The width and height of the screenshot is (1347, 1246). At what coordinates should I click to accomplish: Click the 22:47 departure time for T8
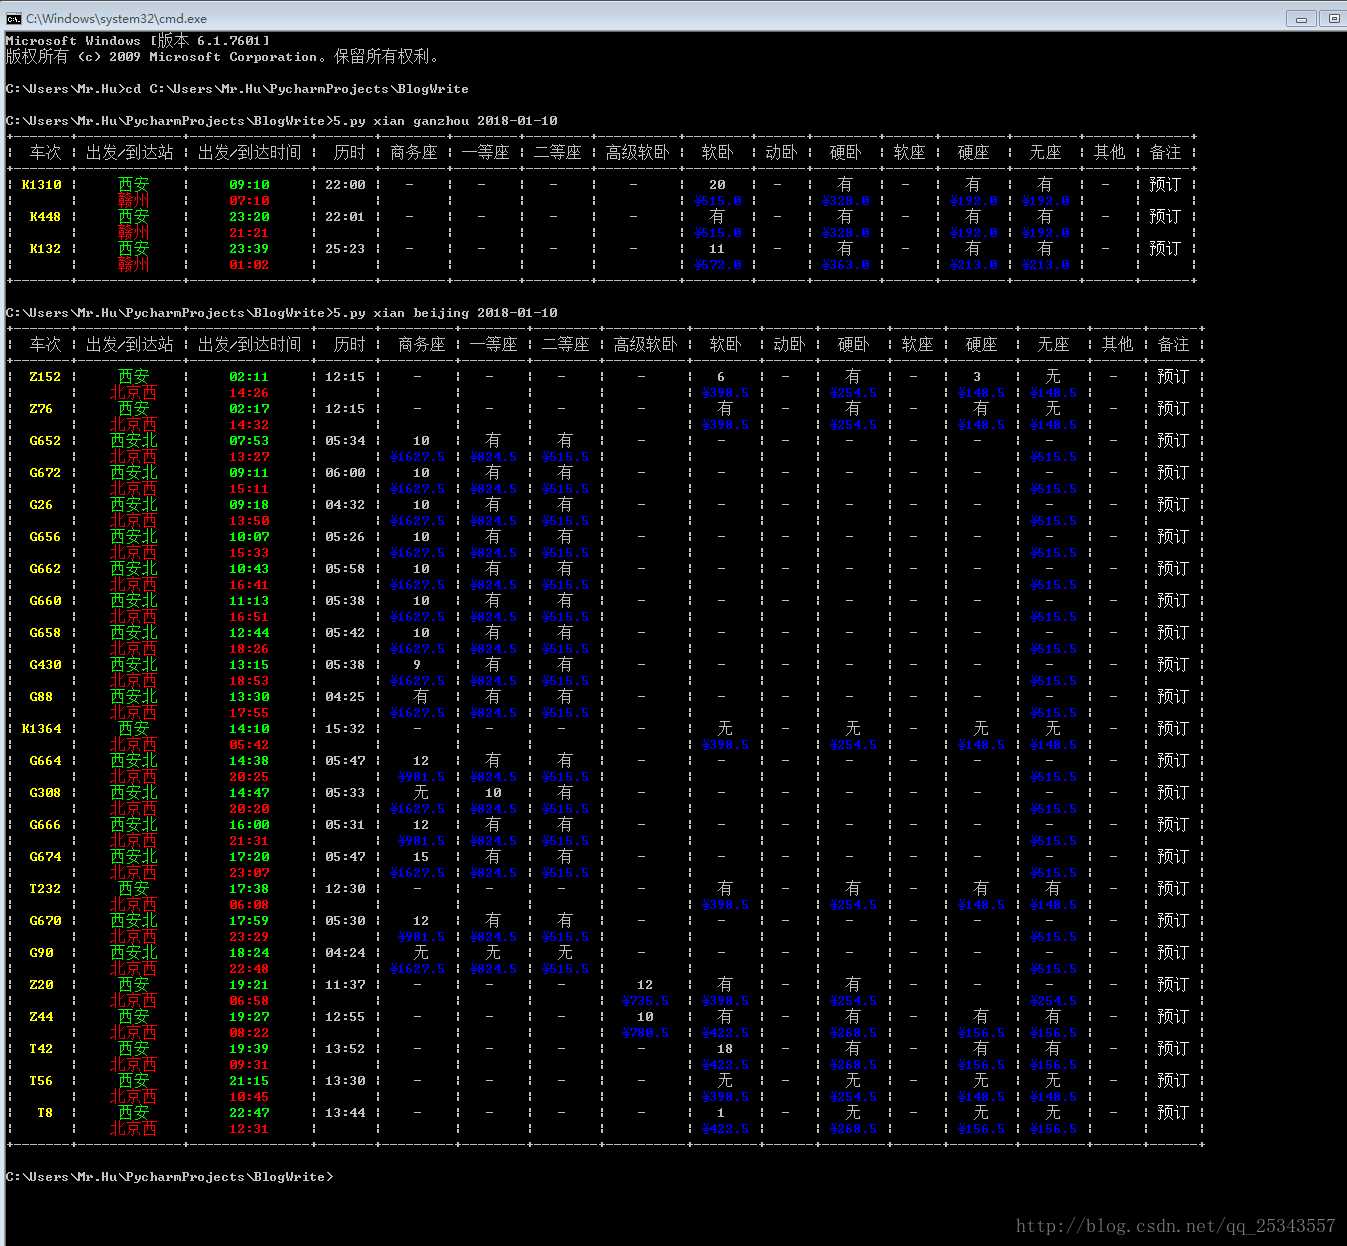pos(249,1113)
